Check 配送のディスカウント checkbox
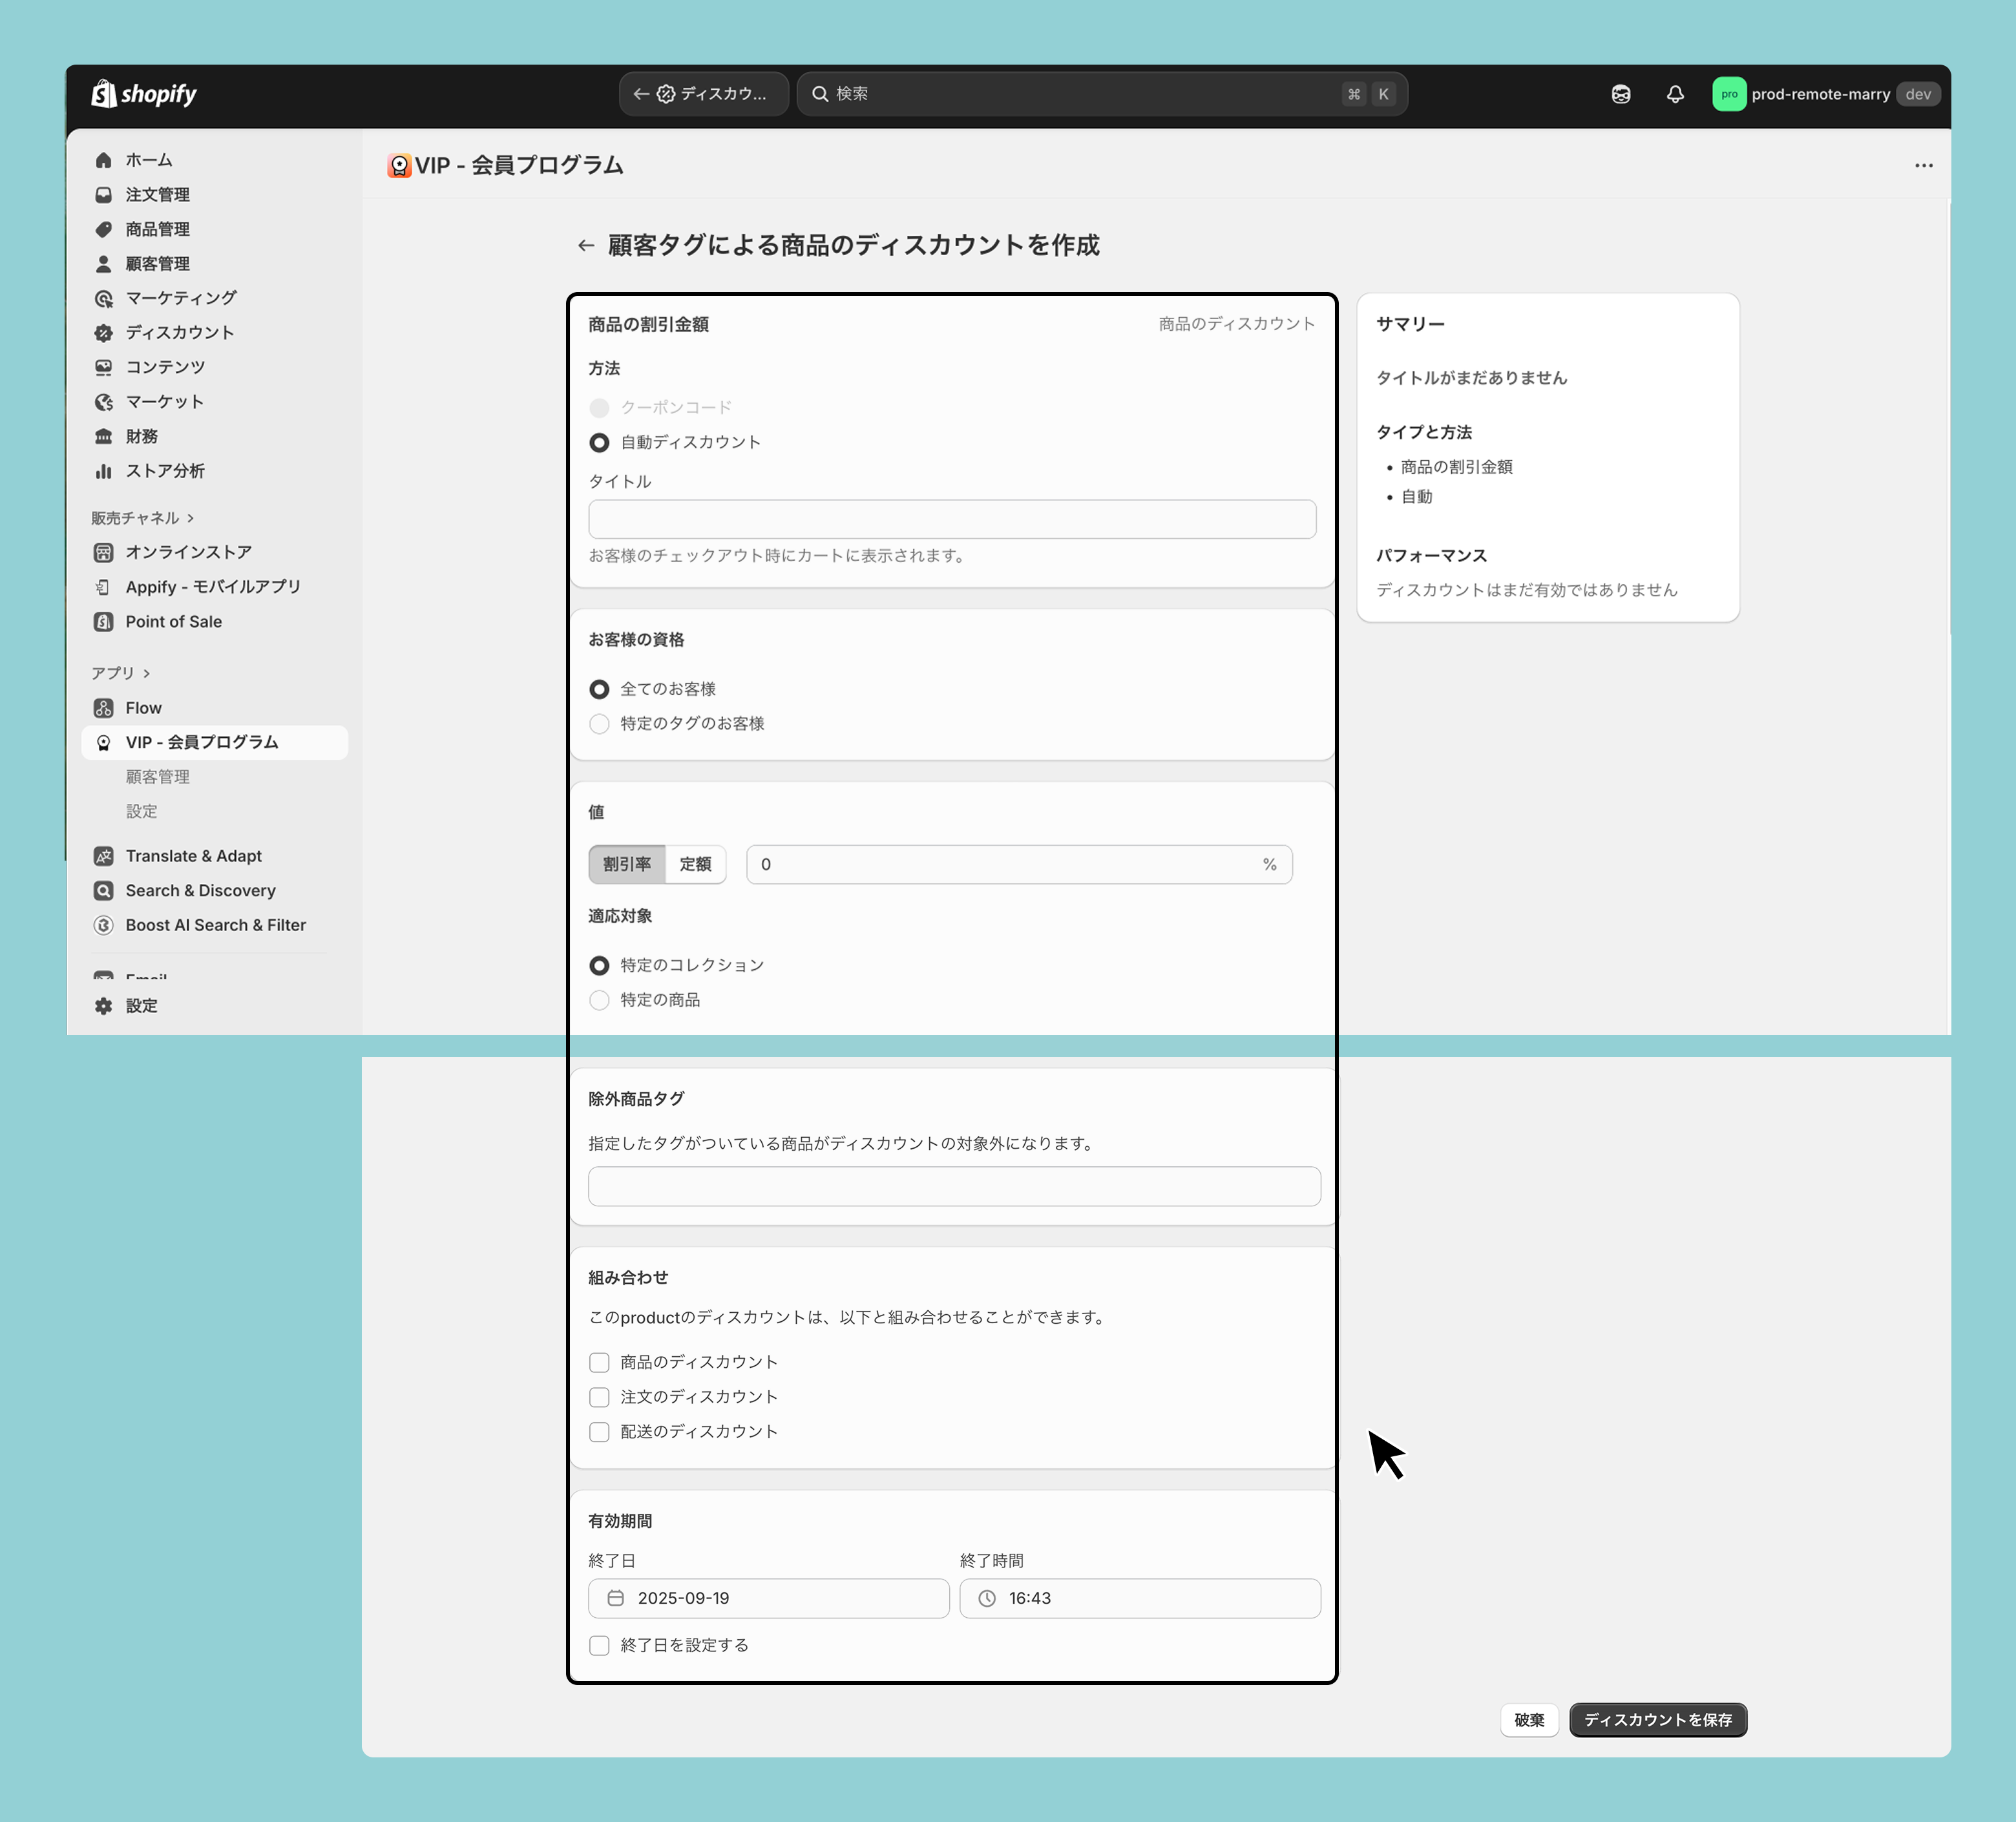The image size is (2016, 1822). (x=599, y=1432)
